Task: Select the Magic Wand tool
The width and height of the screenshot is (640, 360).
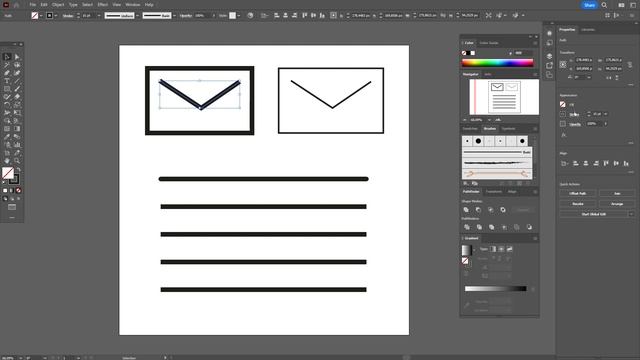Action: [7, 65]
